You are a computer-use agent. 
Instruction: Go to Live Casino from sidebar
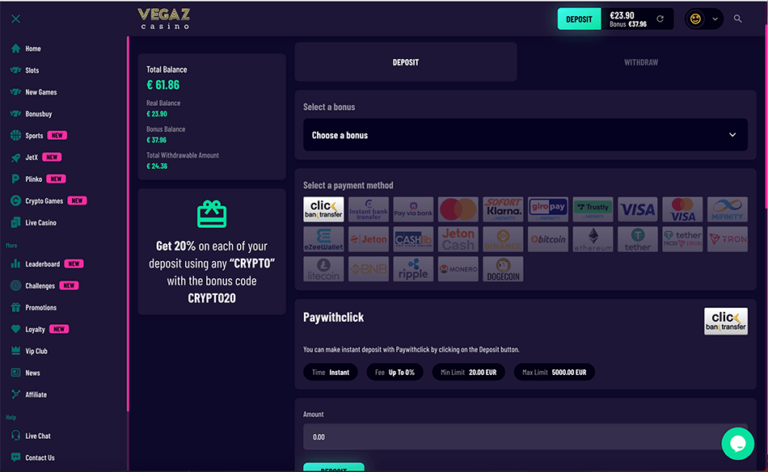(x=40, y=222)
